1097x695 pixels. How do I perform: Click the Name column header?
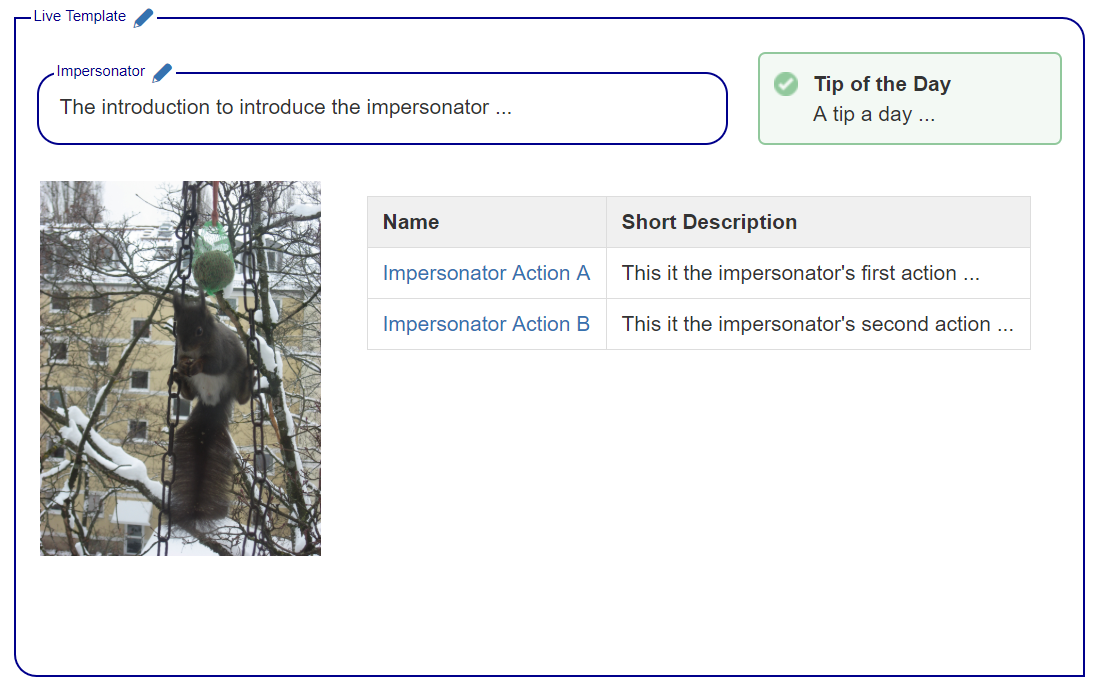(x=411, y=222)
